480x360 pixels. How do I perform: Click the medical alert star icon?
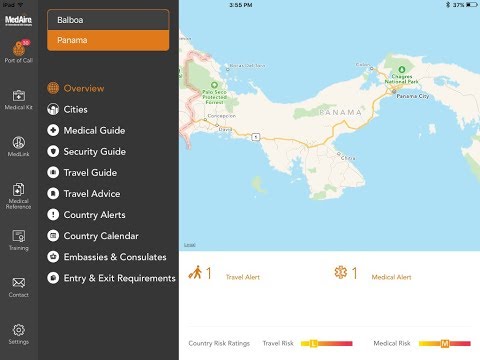pos(341,272)
